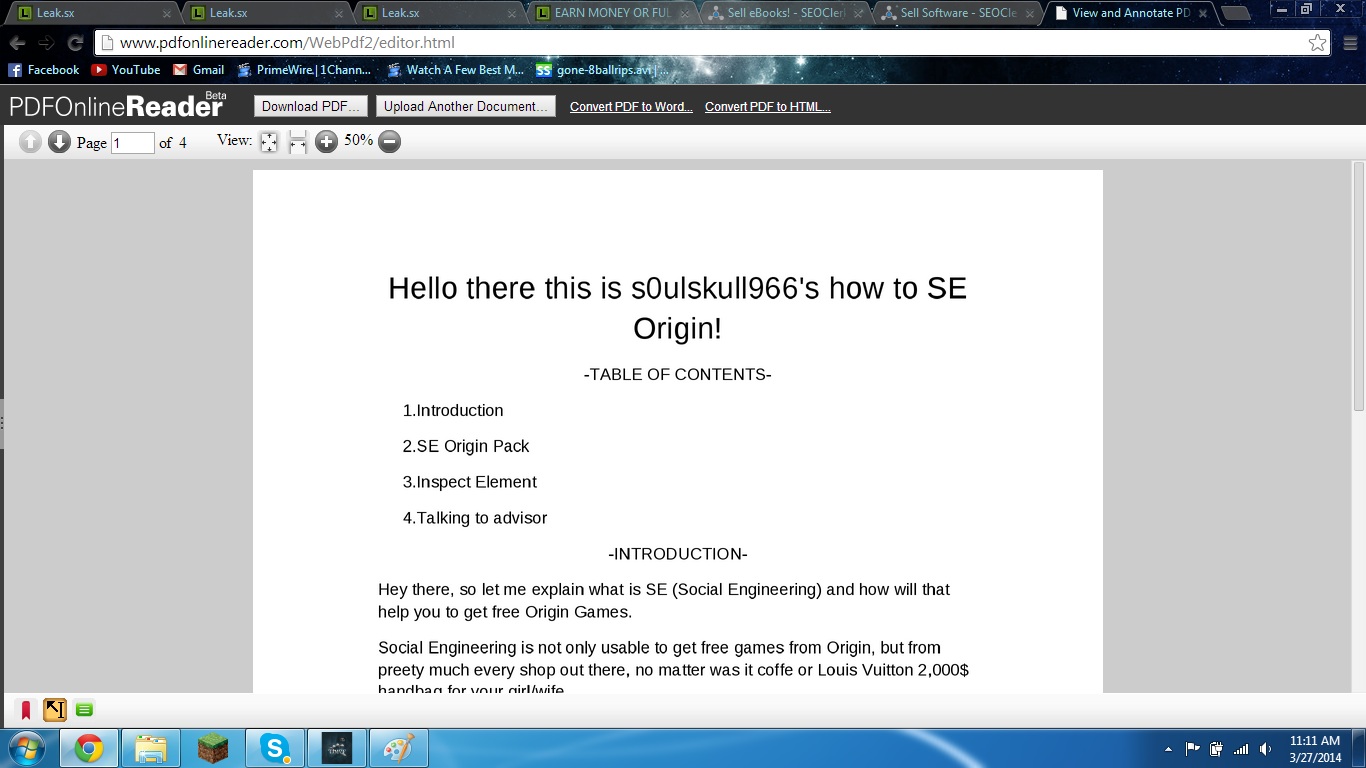Bookmark this page with the star
The image size is (1366, 768).
click(1318, 43)
